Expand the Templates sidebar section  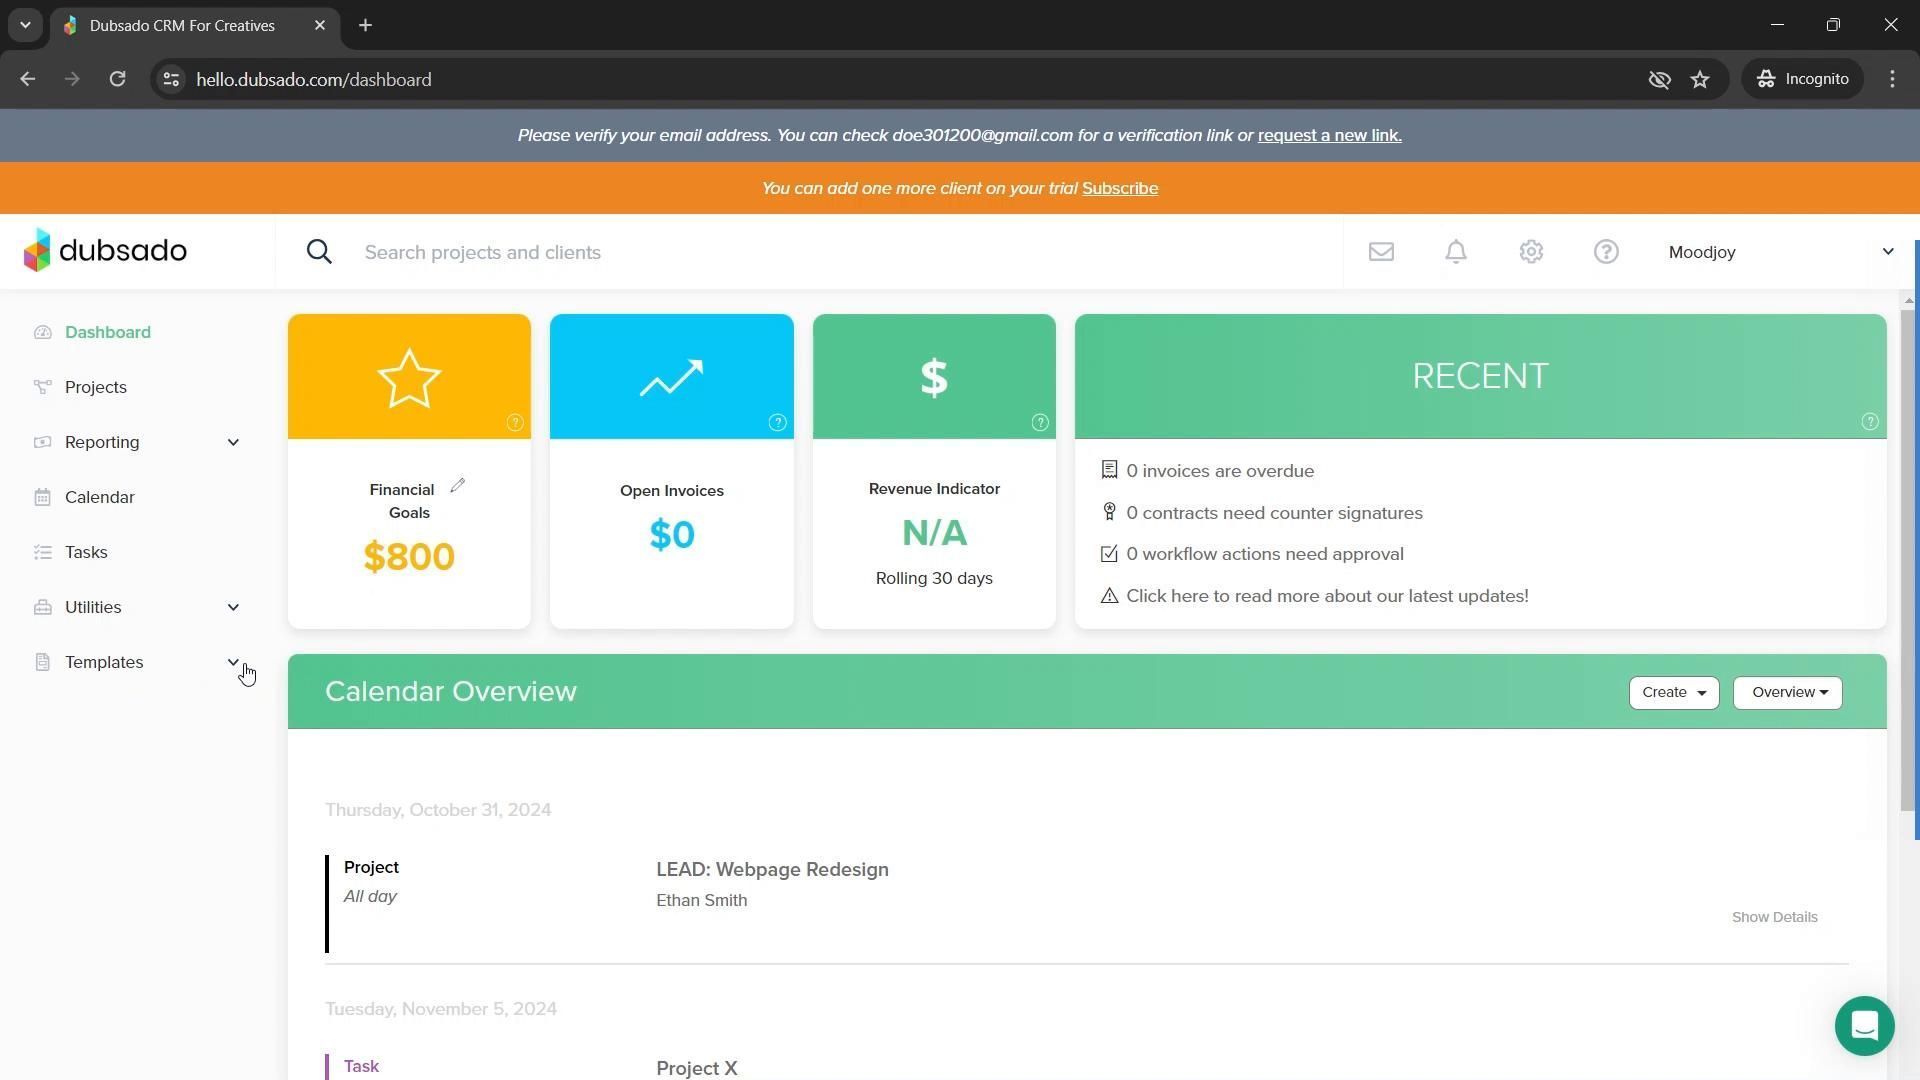(233, 662)
